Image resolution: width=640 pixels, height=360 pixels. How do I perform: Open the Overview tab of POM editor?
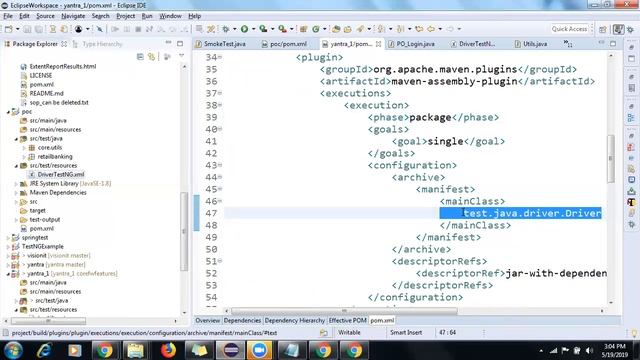(x=207, y=321)
